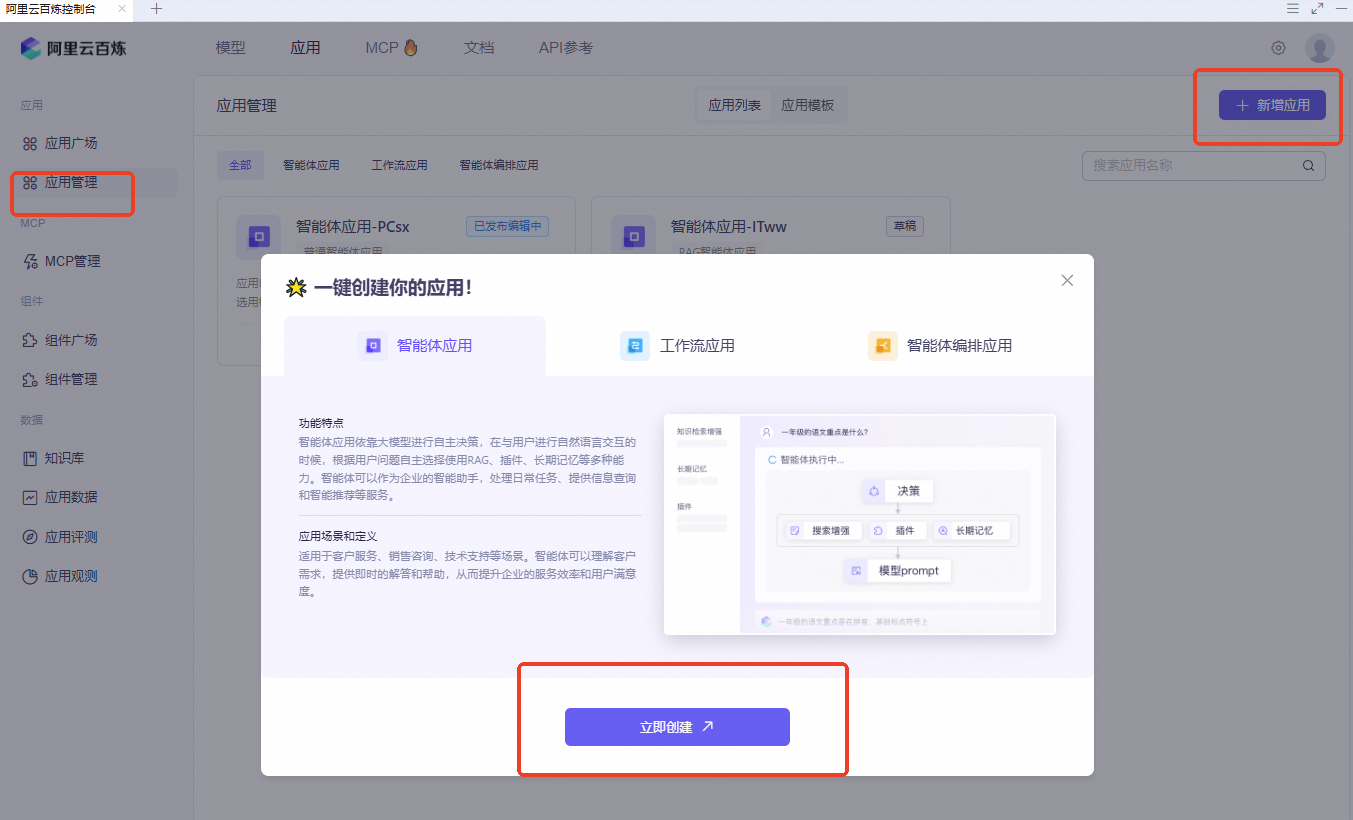Click the 智能体应用-ITww card icon
Viewport: 1353px width, 820px height.
click(x=633, y=237)
